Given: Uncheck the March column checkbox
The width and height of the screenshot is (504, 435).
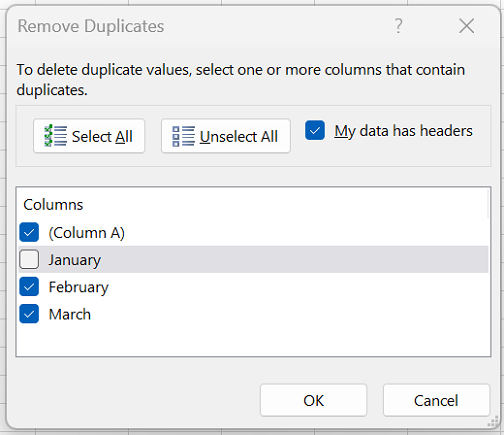Looking at the screenshot, I should (29, 314).
